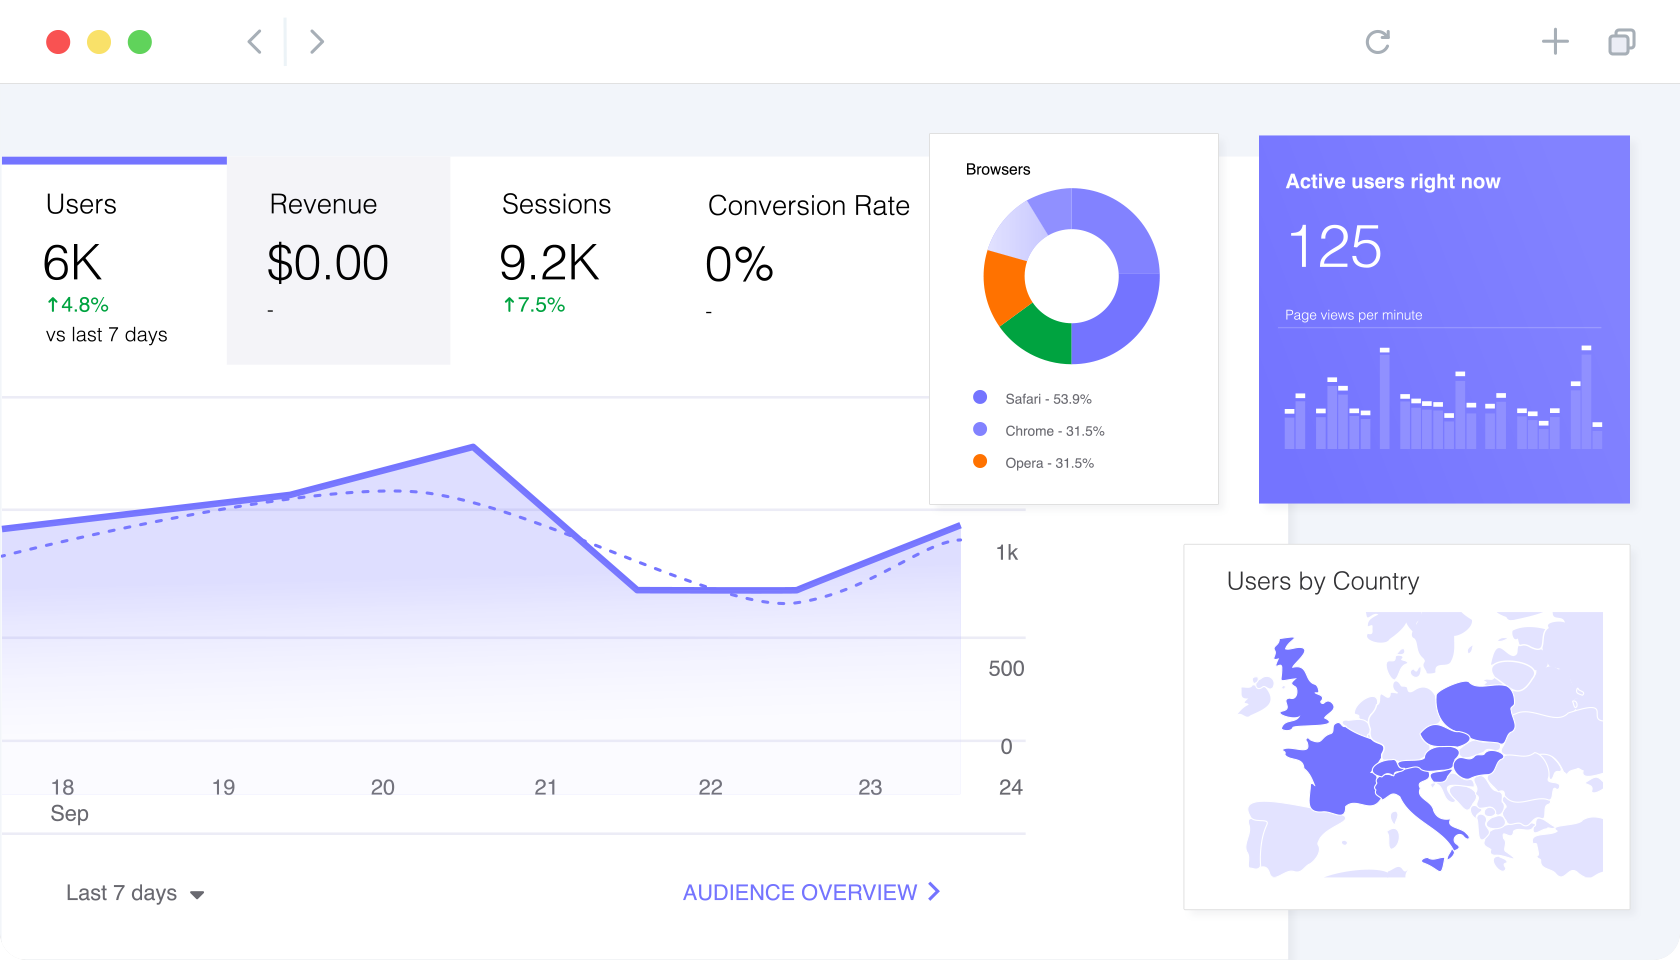Open a new tab with plus icon
Screen dimensions: 1680x960
[x=1555, y=42]
